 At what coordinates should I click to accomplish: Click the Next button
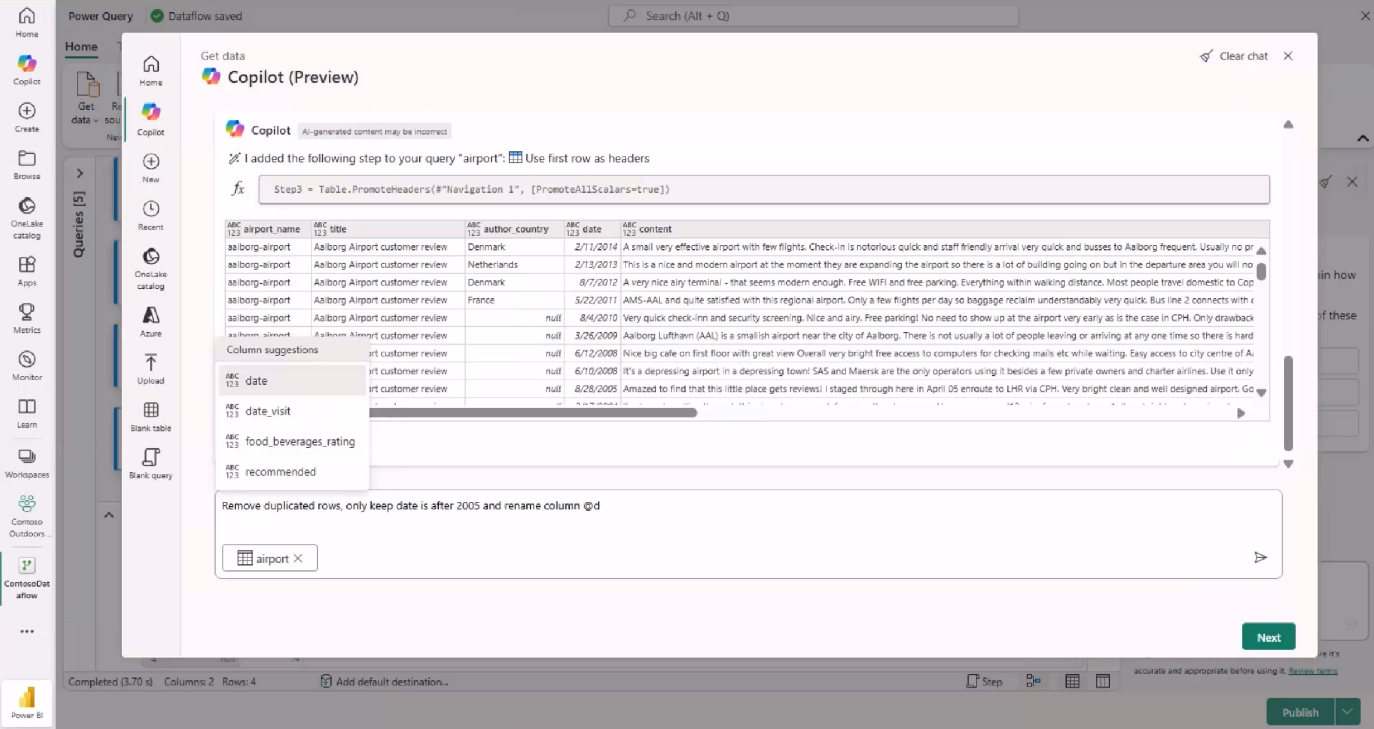(x=1268, y=637)
